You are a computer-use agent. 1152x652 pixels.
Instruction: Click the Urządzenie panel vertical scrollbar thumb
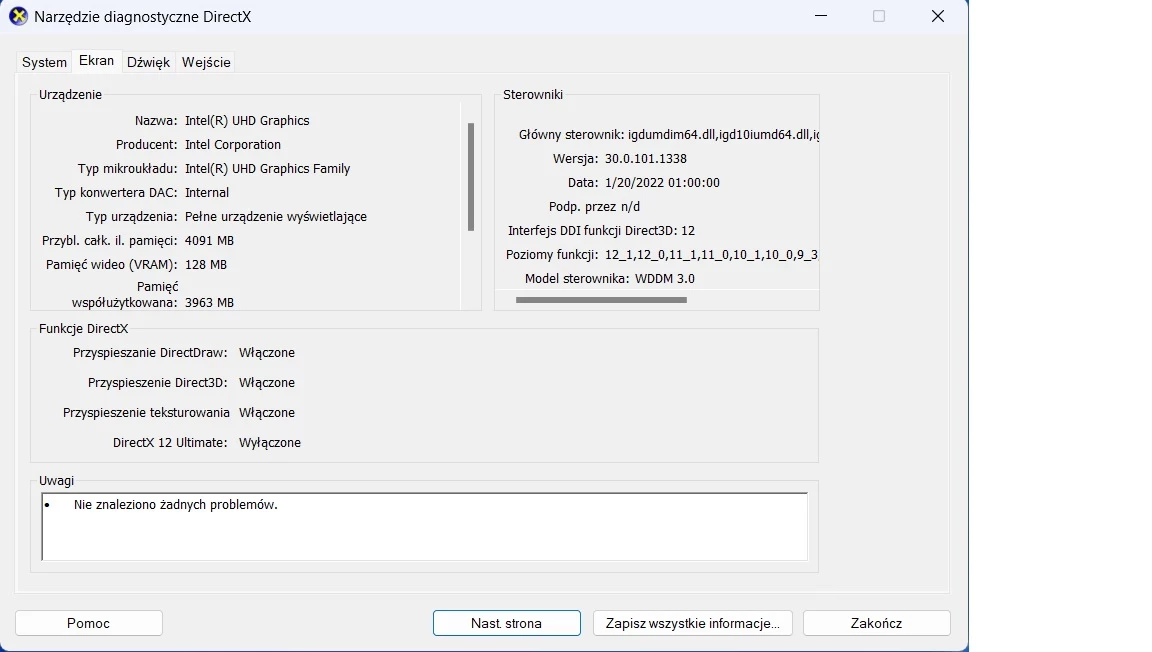click(471, 177)
